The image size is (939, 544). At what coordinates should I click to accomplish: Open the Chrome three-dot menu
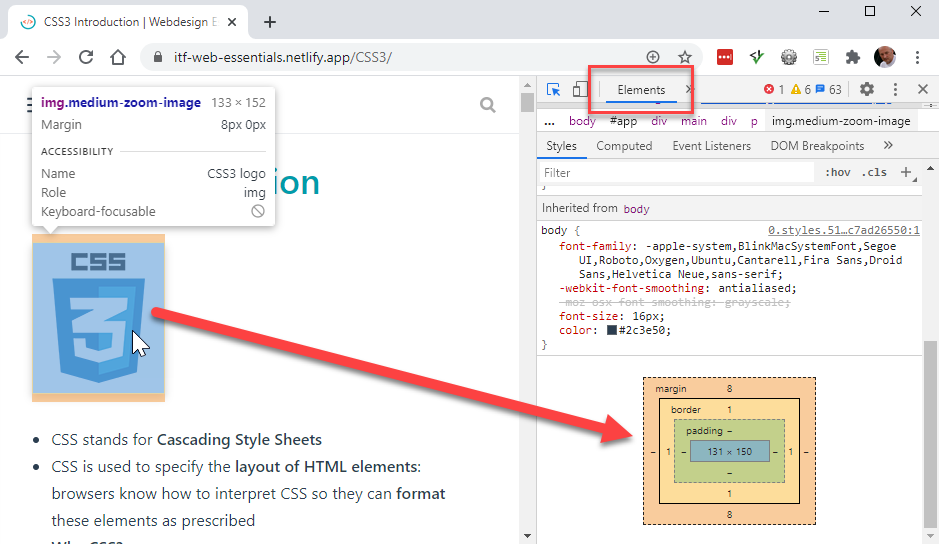917,57
